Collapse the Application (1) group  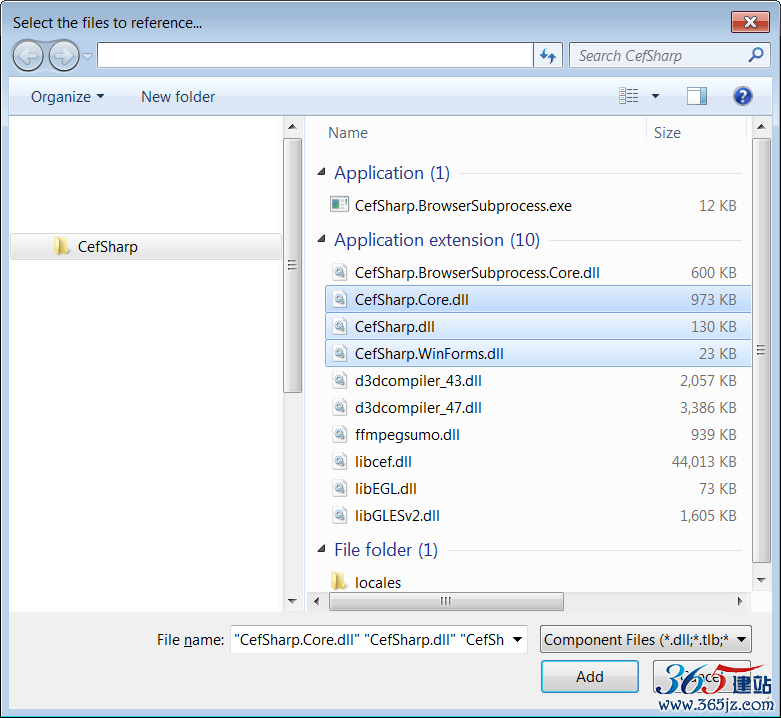pos(322,172)
